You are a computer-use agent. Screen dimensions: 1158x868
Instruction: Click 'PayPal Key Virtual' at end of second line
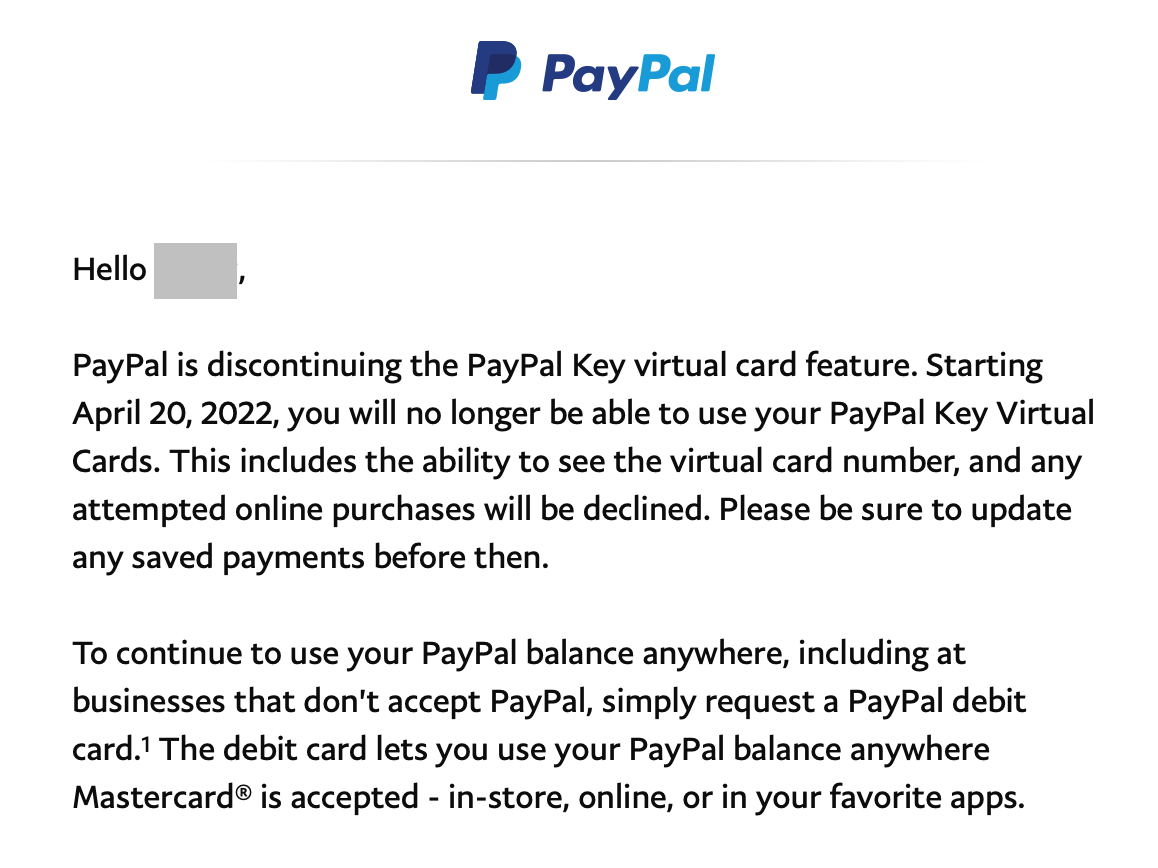(962, 414)
